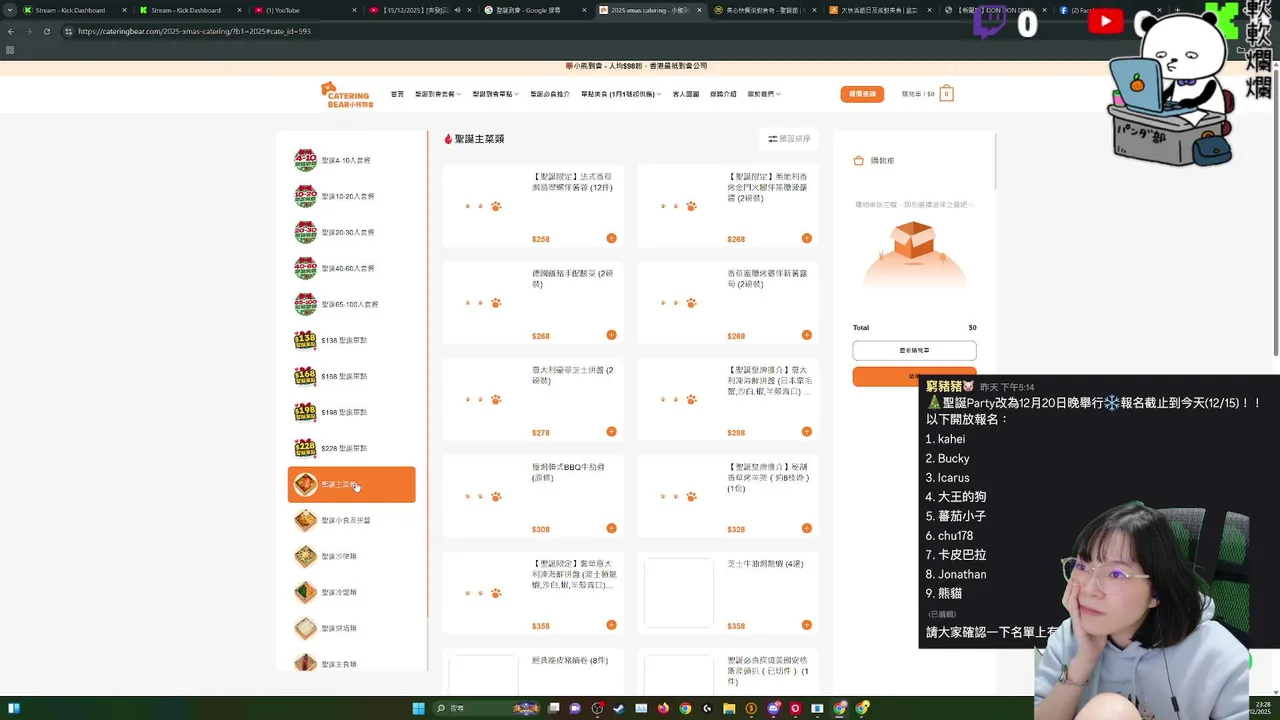Open the $228 聖誕單點 category

pos(351,448)
